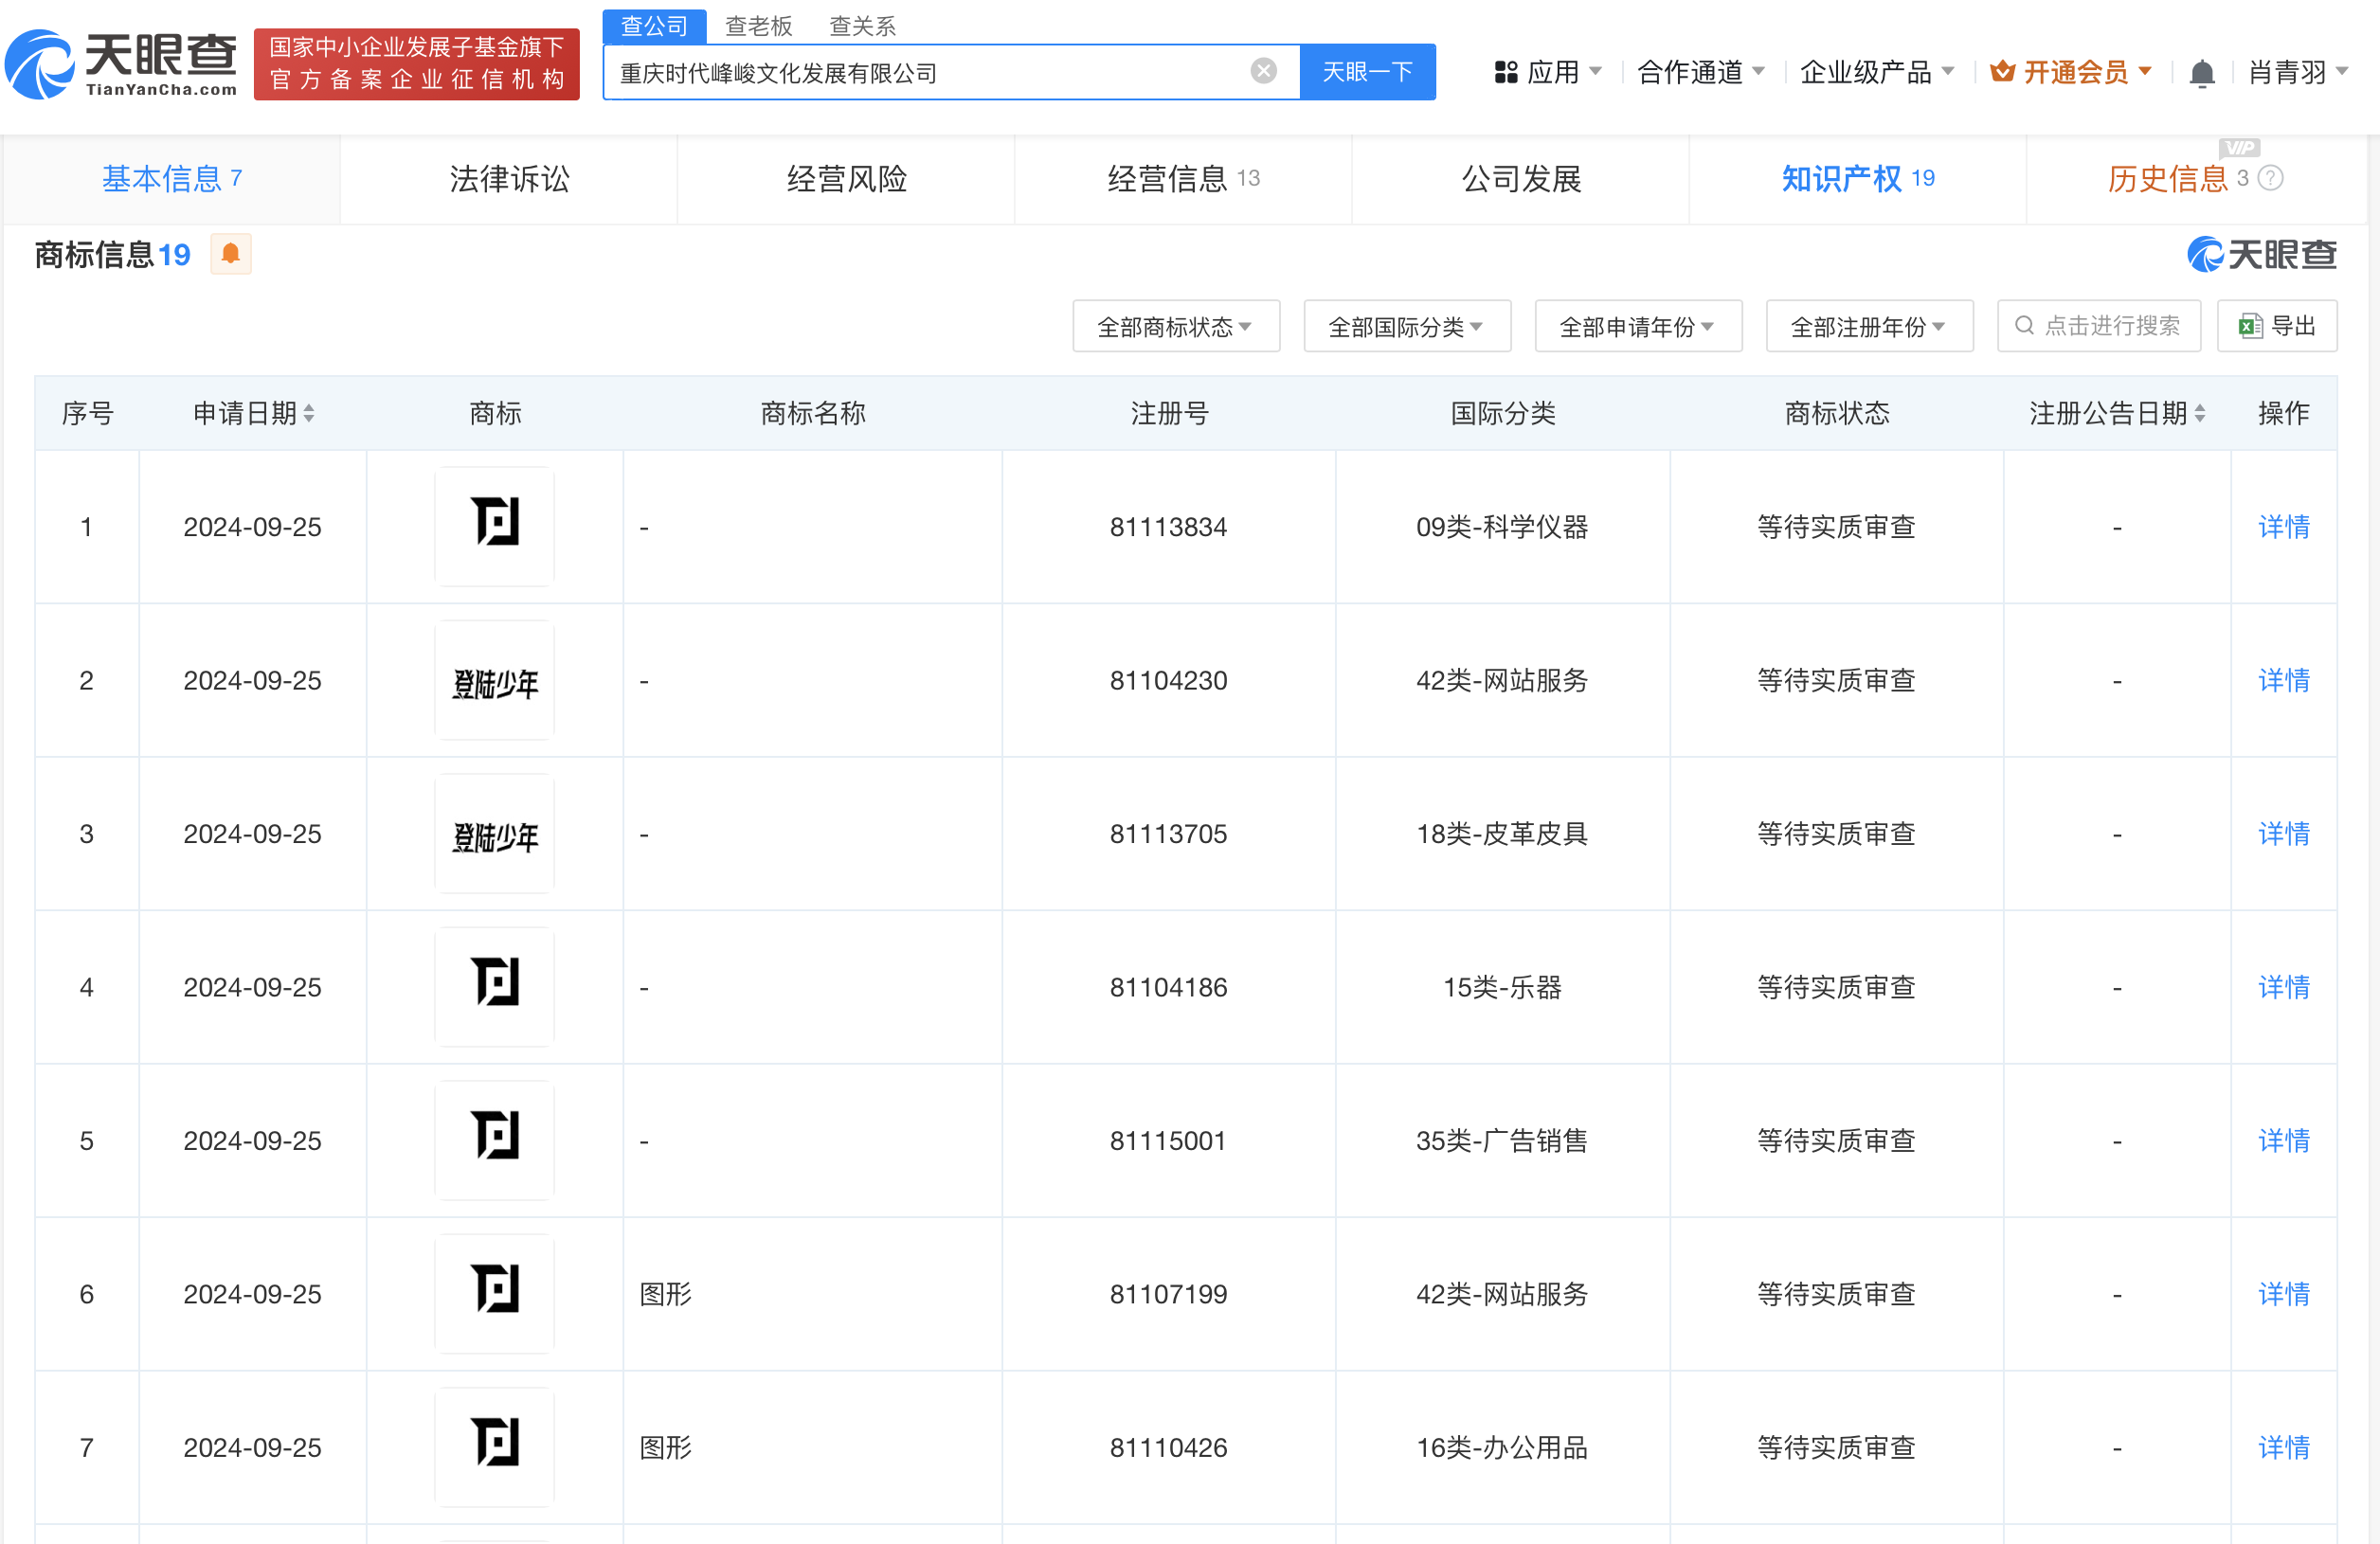Open trademark image for 81113834
2380x1544 pixels.
tap(495, 526)
